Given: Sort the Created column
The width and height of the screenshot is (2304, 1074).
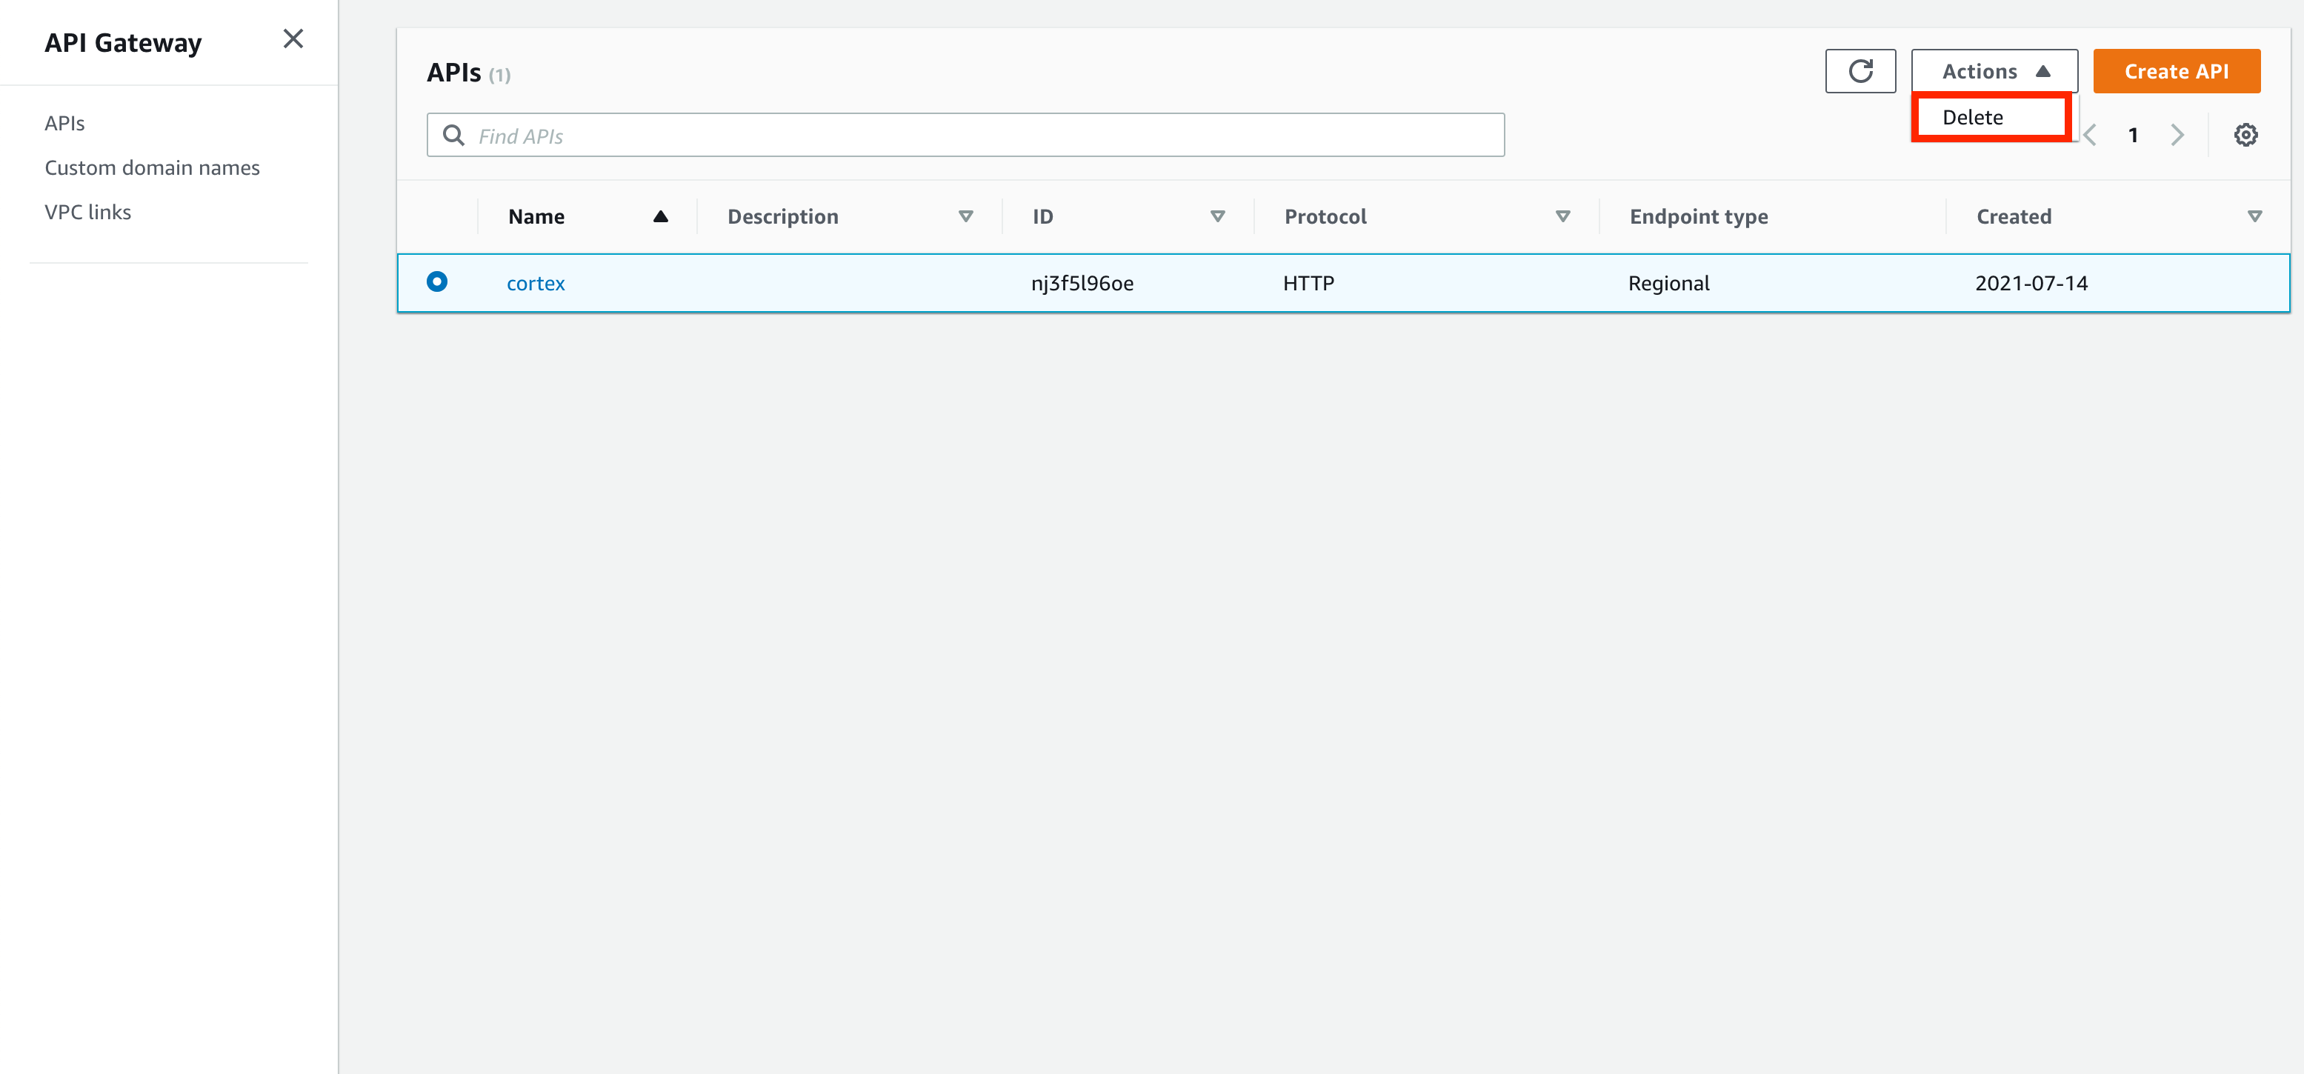Looking at the screenshot, I should coord(2254,216).
